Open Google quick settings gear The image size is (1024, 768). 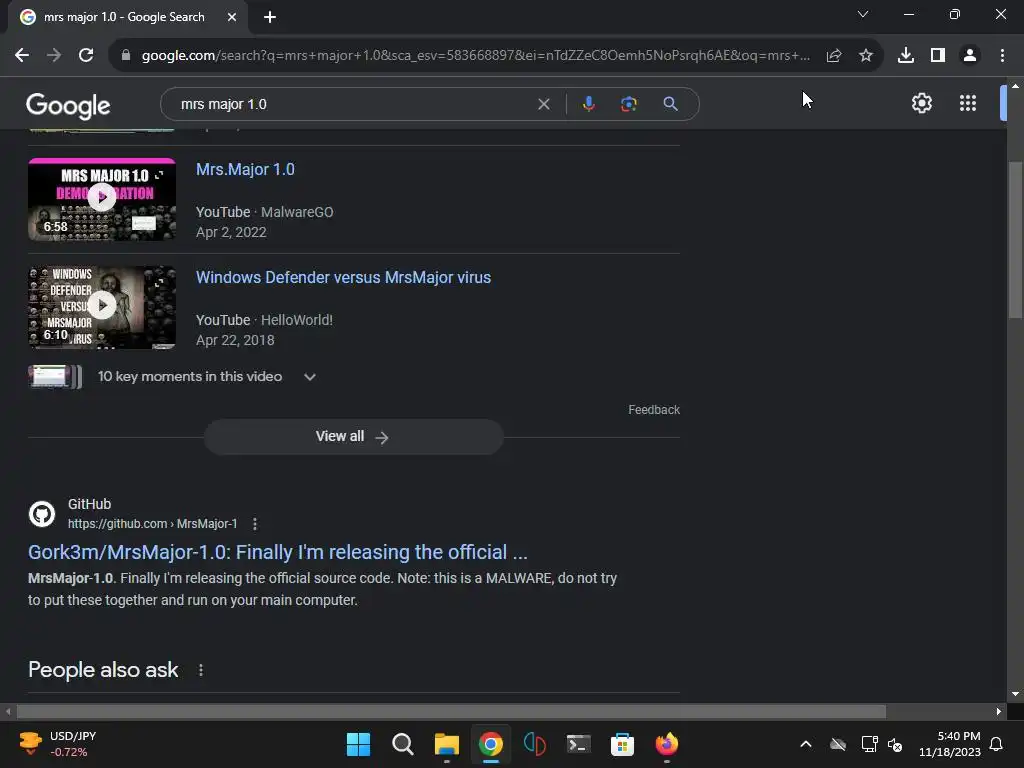pyautogui.click(x=921, y=103)
